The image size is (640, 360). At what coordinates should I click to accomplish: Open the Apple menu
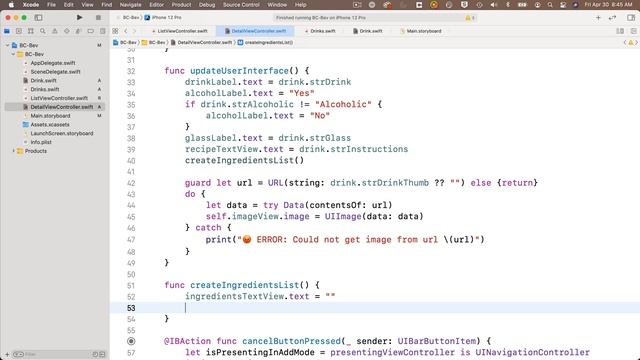coord(11,5)
